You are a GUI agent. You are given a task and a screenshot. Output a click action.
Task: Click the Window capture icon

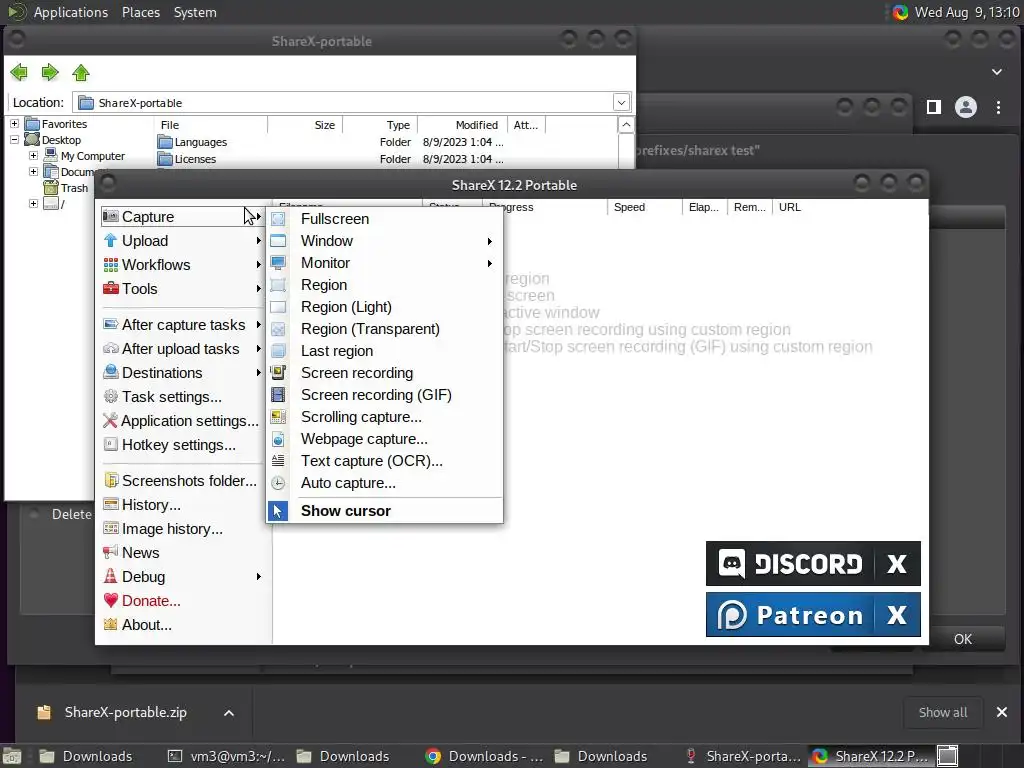tap(278, 241)
